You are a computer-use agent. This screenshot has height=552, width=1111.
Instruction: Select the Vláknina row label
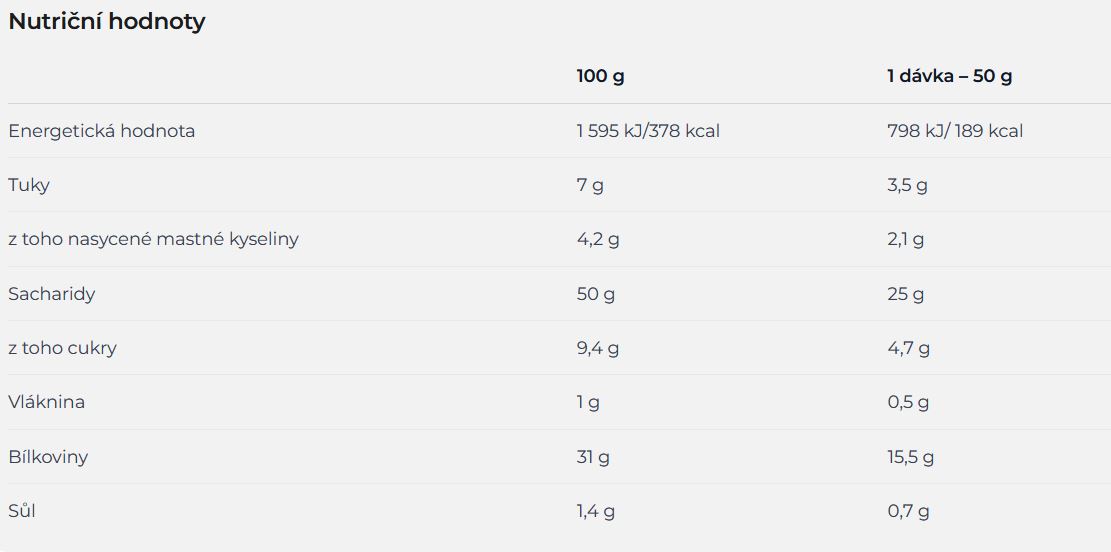click(x=47, y=402)
